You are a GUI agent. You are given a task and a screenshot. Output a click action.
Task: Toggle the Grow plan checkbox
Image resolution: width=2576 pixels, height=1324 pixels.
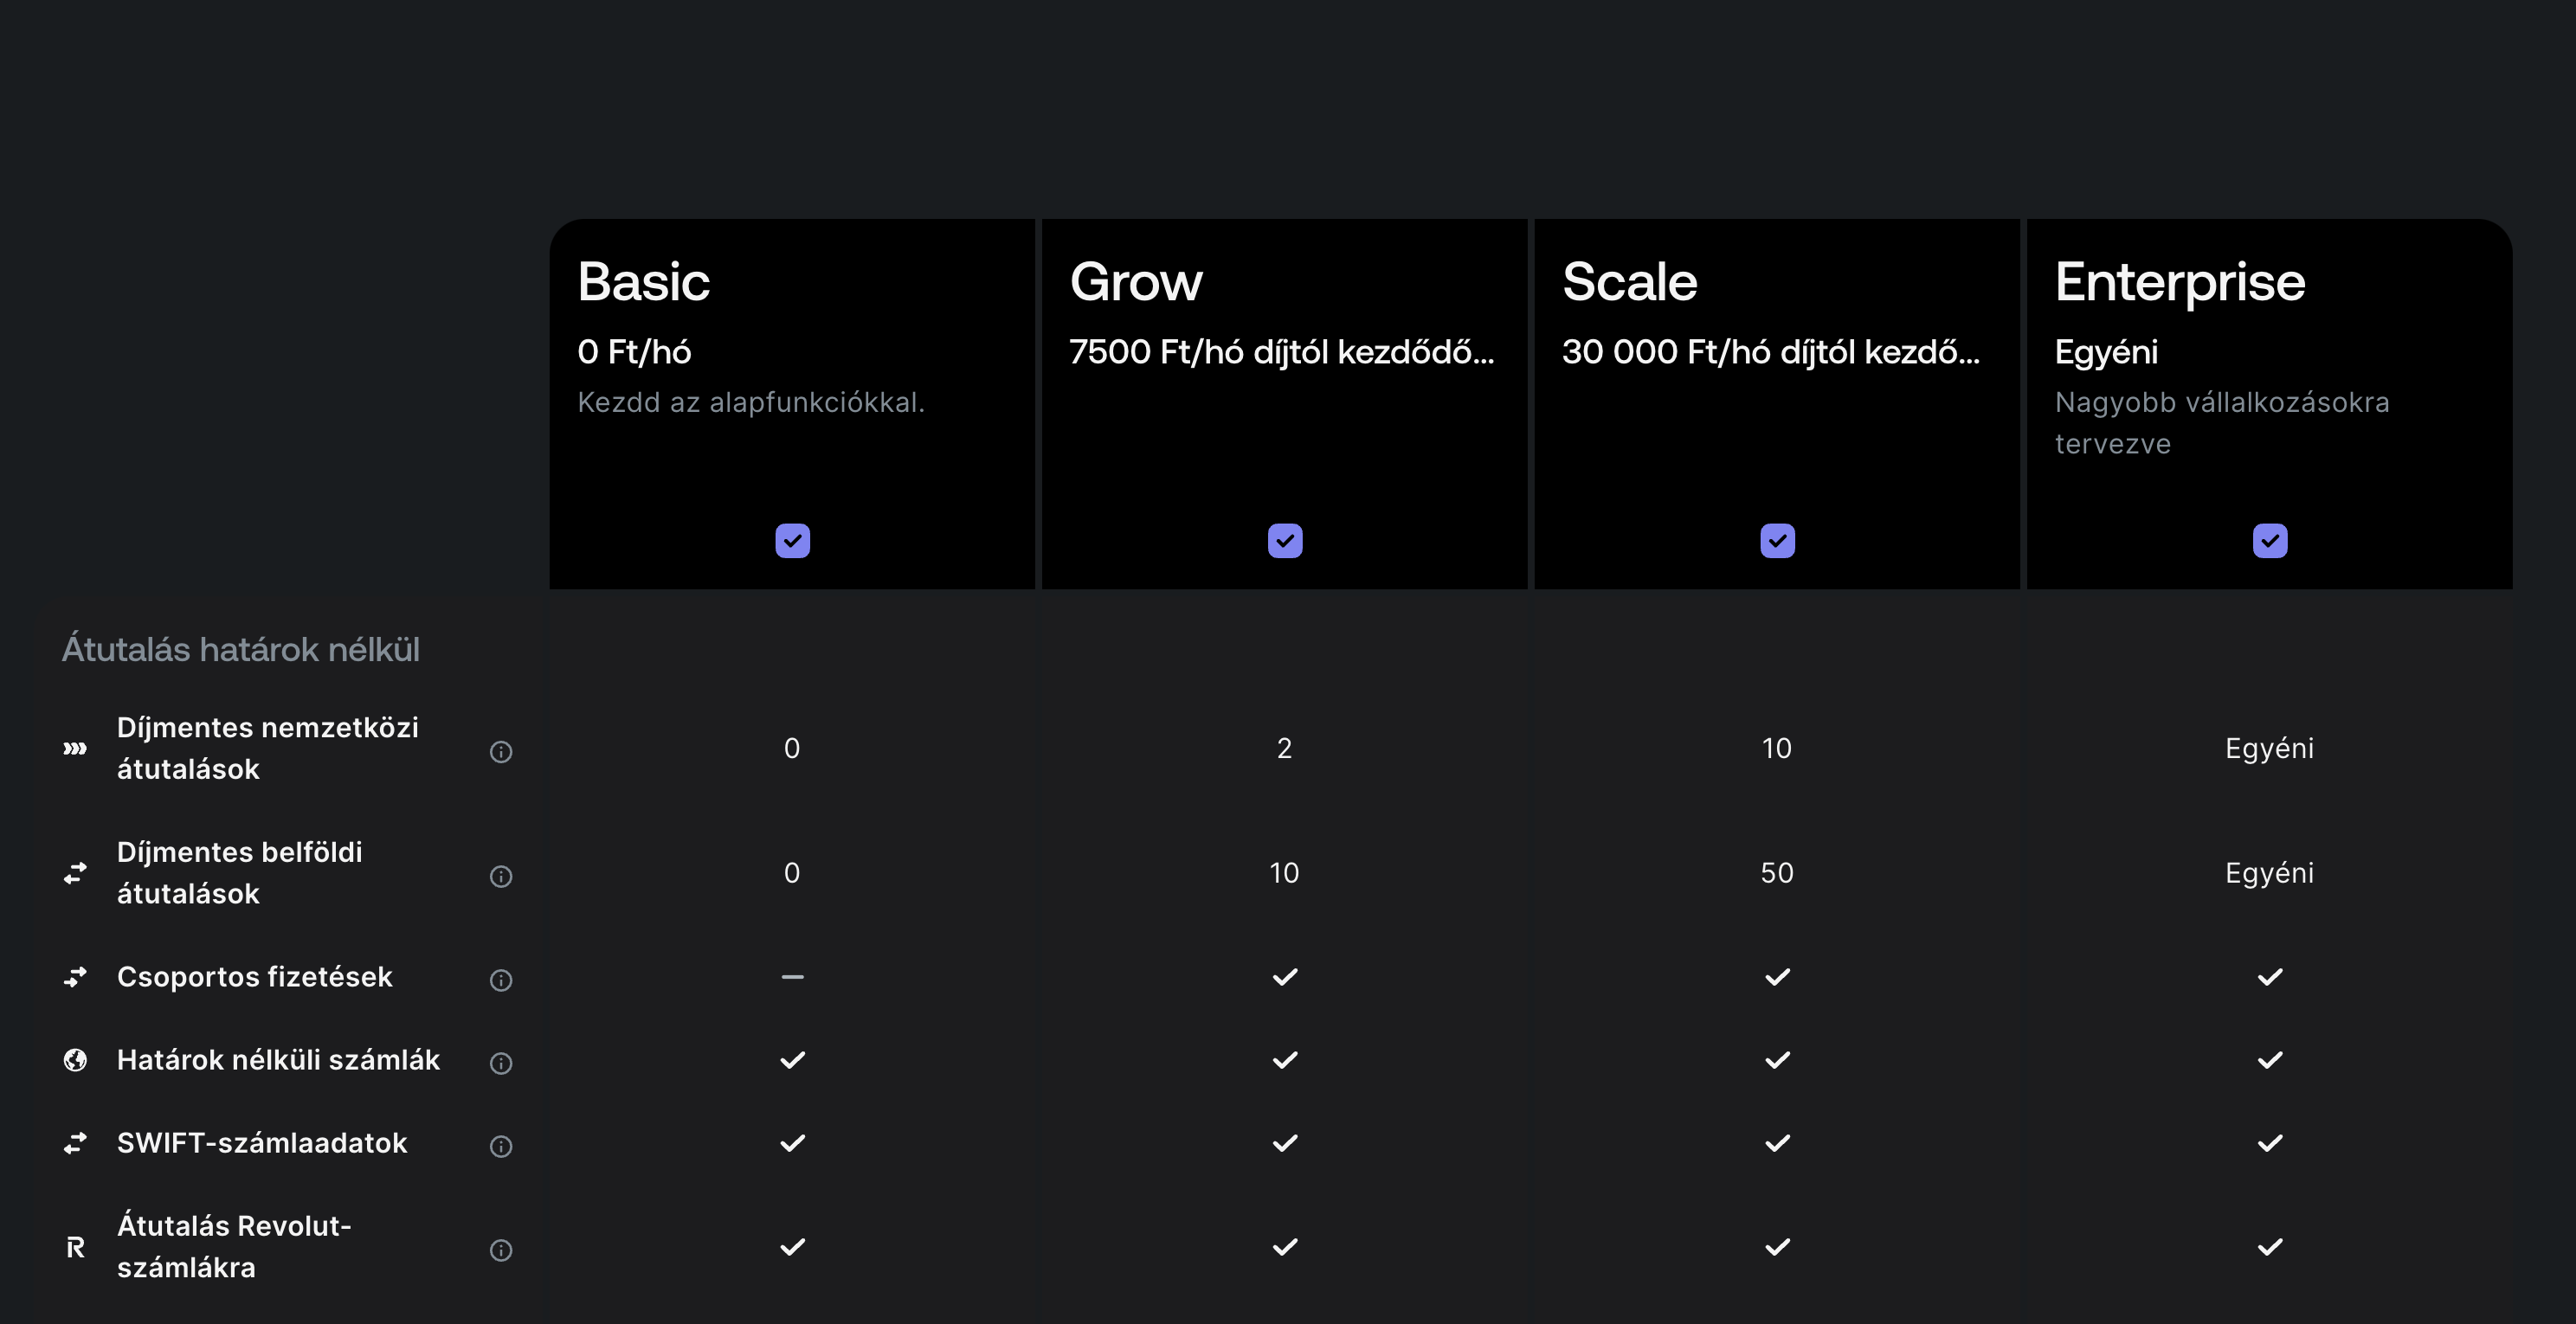(x=1284, y=540)
